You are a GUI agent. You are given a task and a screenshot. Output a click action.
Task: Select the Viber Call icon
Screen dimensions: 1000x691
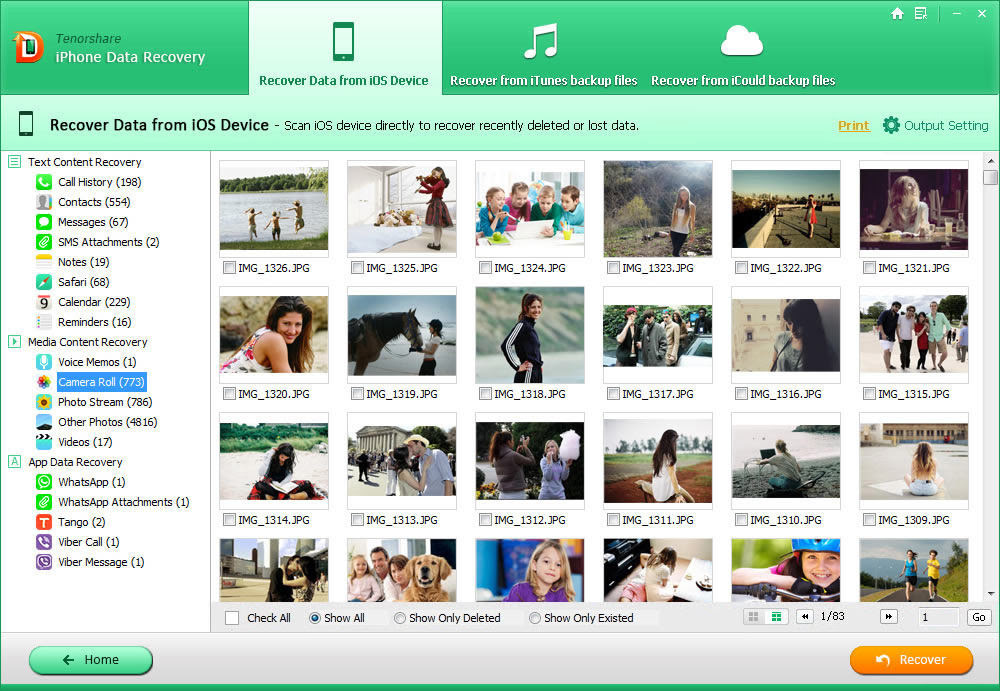tap(44, 542)
